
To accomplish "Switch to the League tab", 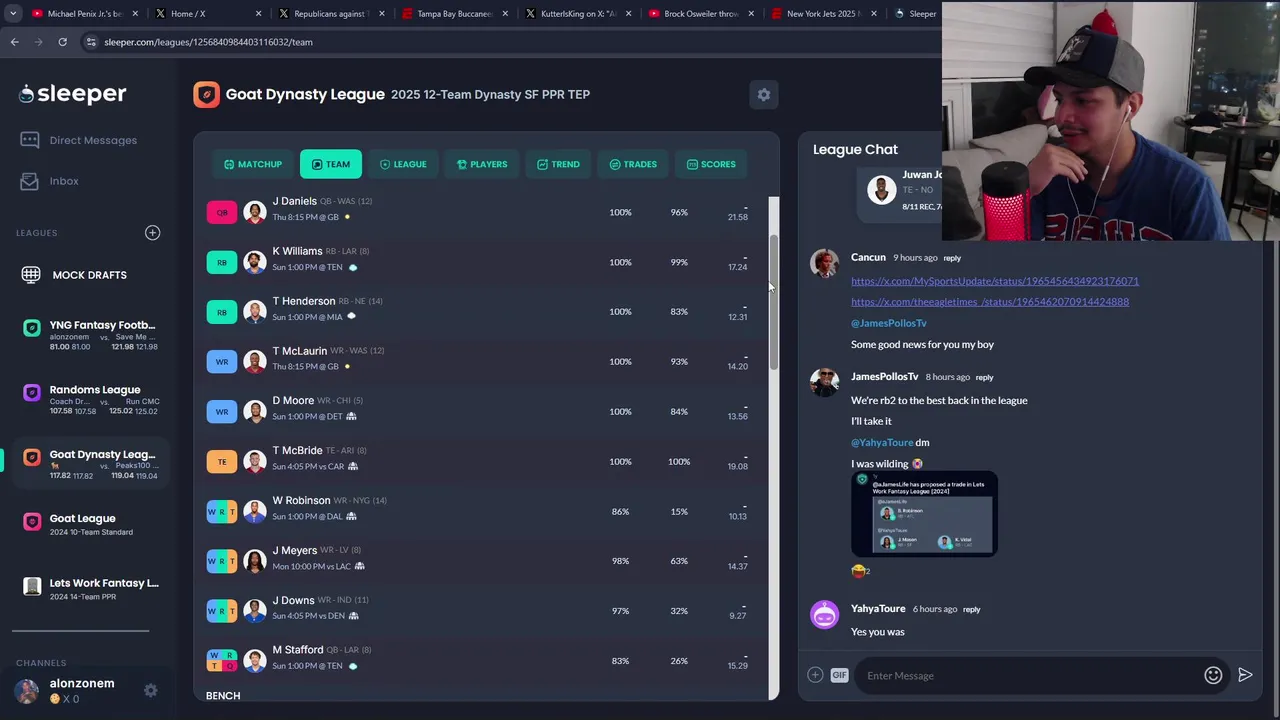I will coord(403,164).
